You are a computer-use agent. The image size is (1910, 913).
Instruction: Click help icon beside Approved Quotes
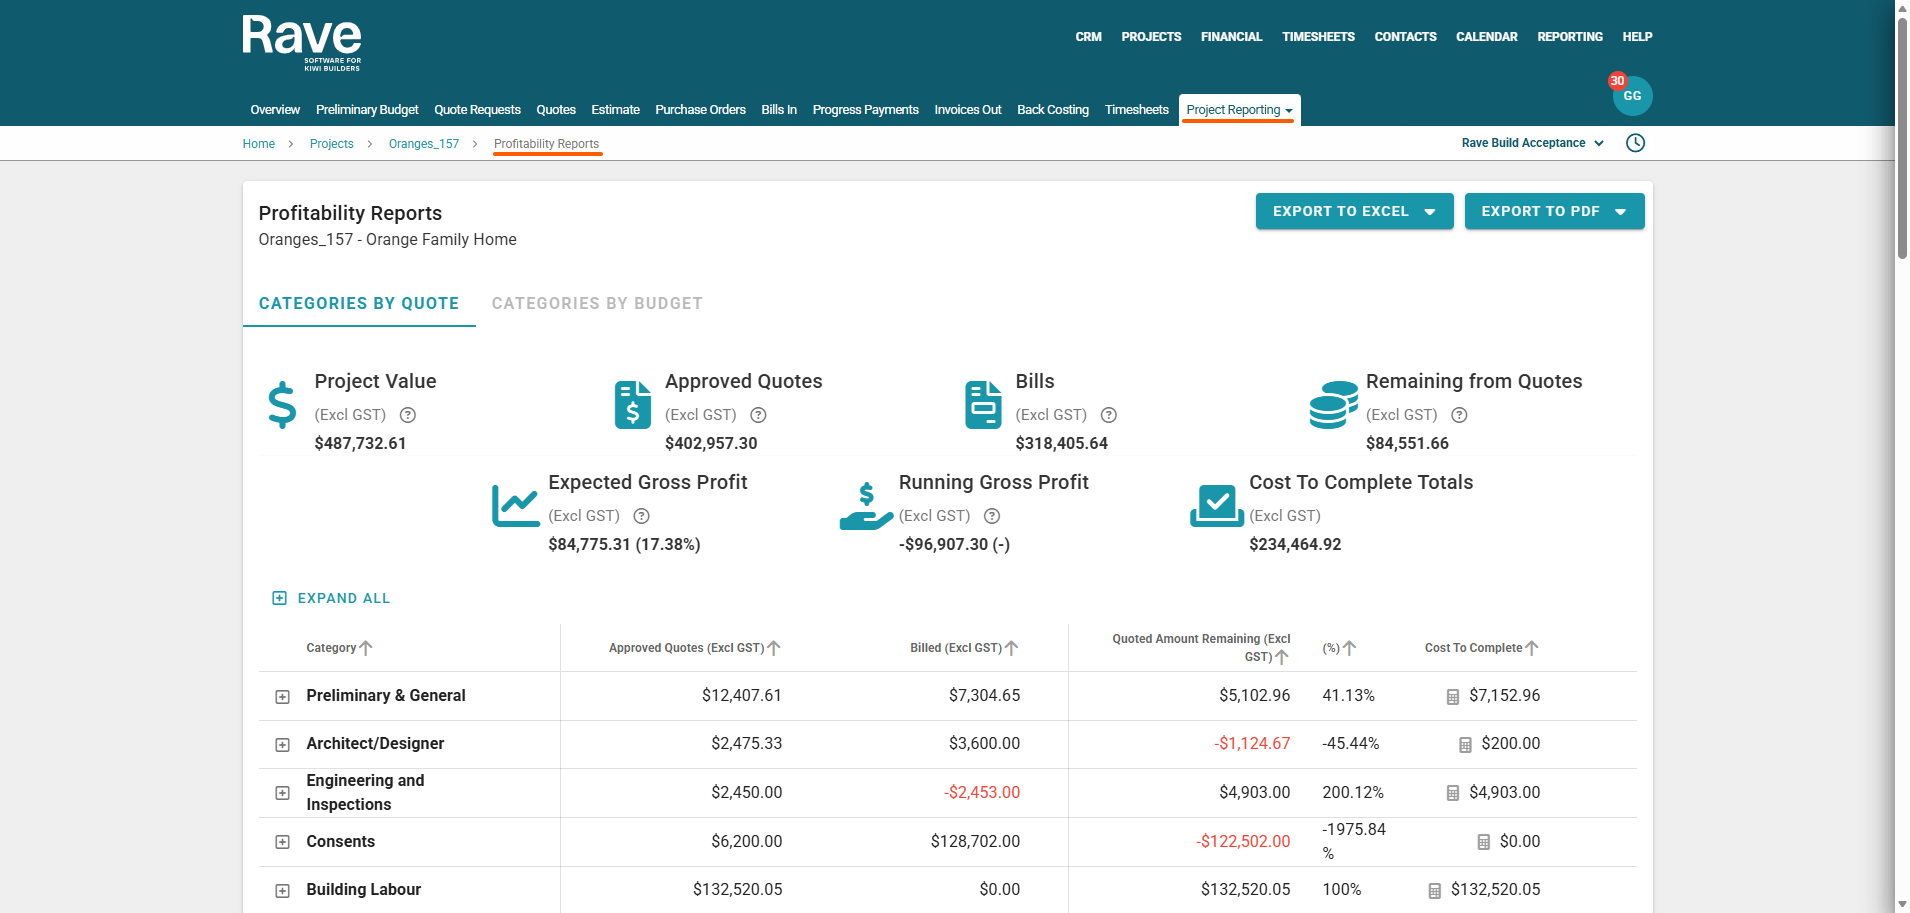tap(758, 415)
